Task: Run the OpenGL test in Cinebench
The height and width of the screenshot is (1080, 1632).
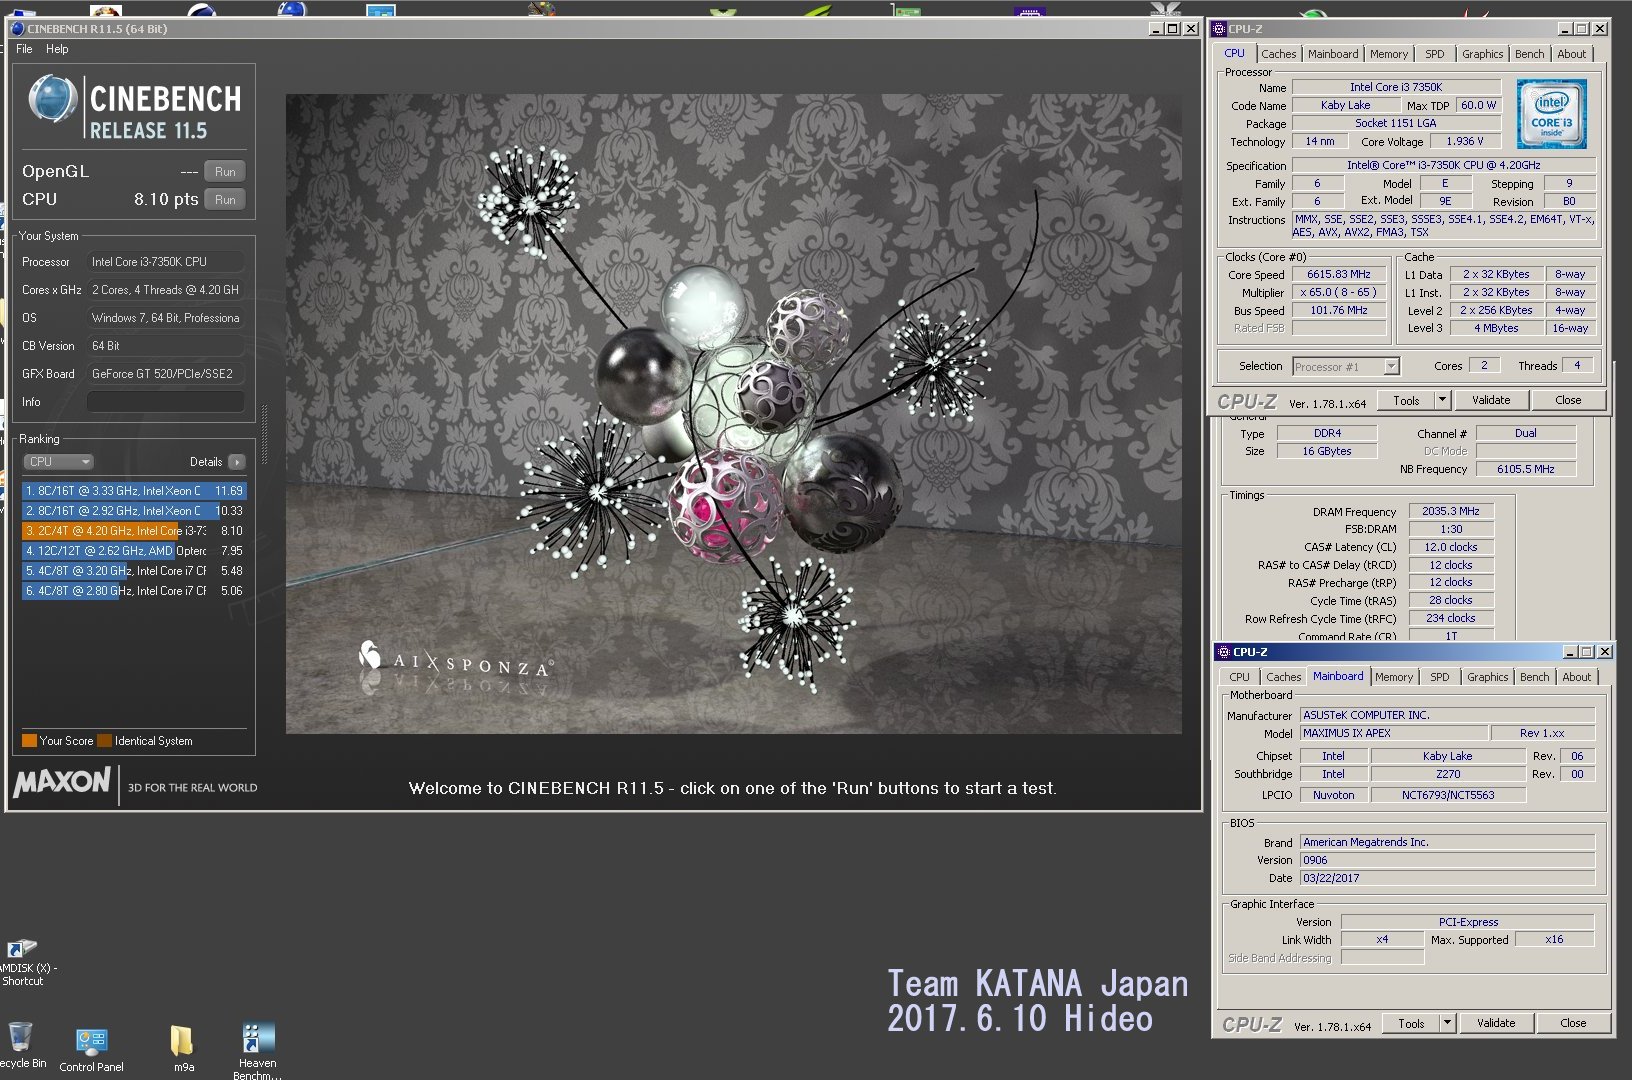Action: click(x=225, y=172)
